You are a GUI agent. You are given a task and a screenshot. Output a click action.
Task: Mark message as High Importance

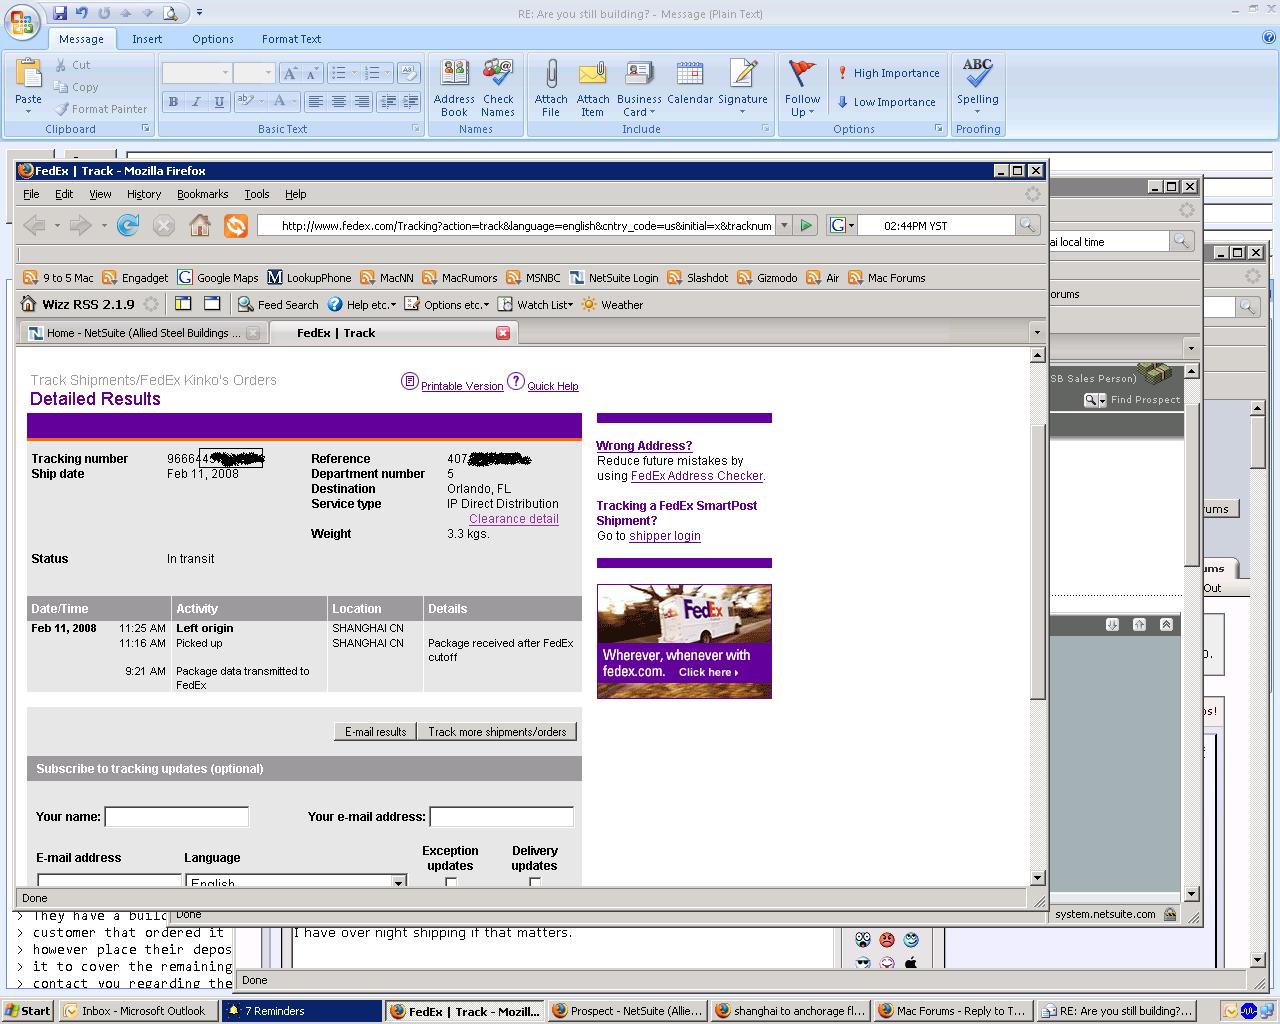888,73
